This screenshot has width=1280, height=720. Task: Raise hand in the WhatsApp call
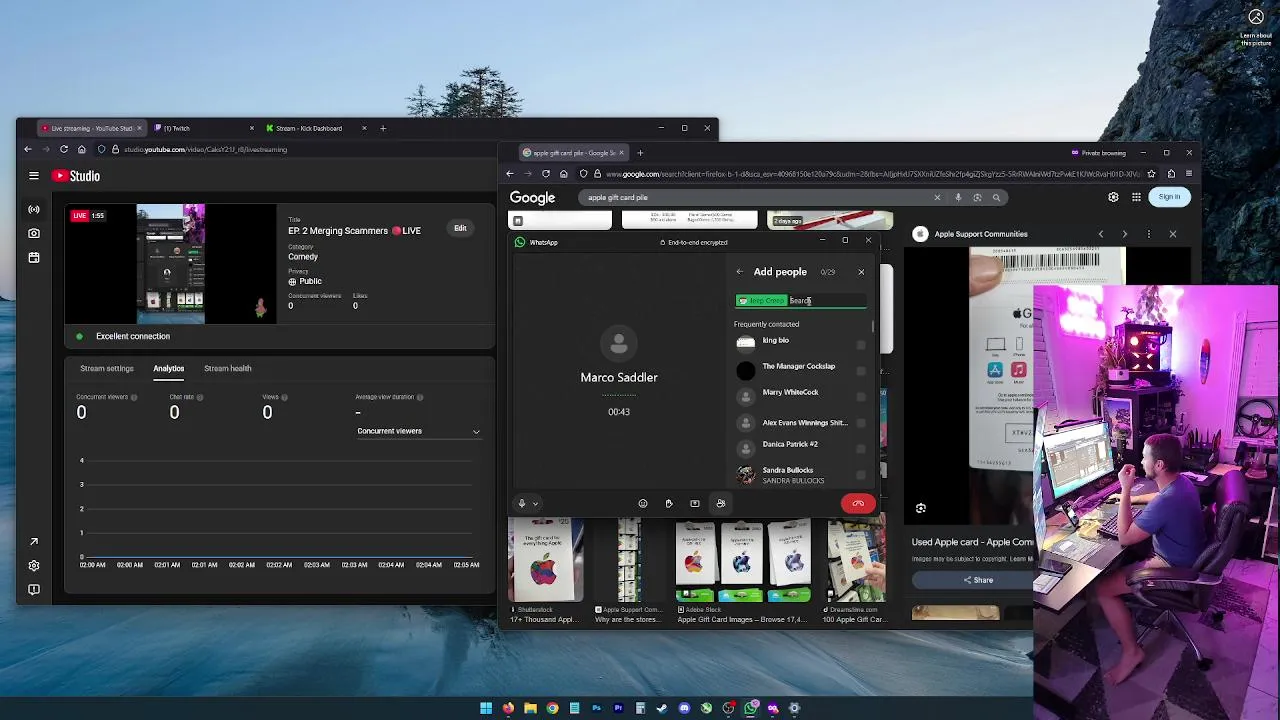669,504
